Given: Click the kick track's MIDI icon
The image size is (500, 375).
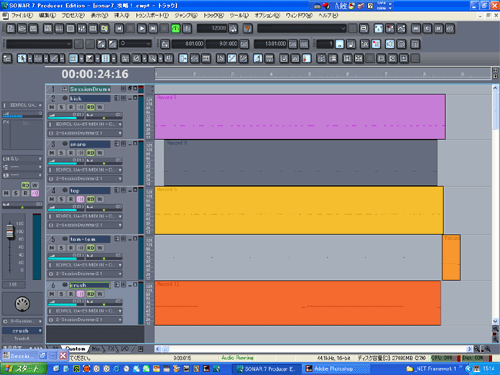Looking at the screenshot, I should (x=65, y=98).
